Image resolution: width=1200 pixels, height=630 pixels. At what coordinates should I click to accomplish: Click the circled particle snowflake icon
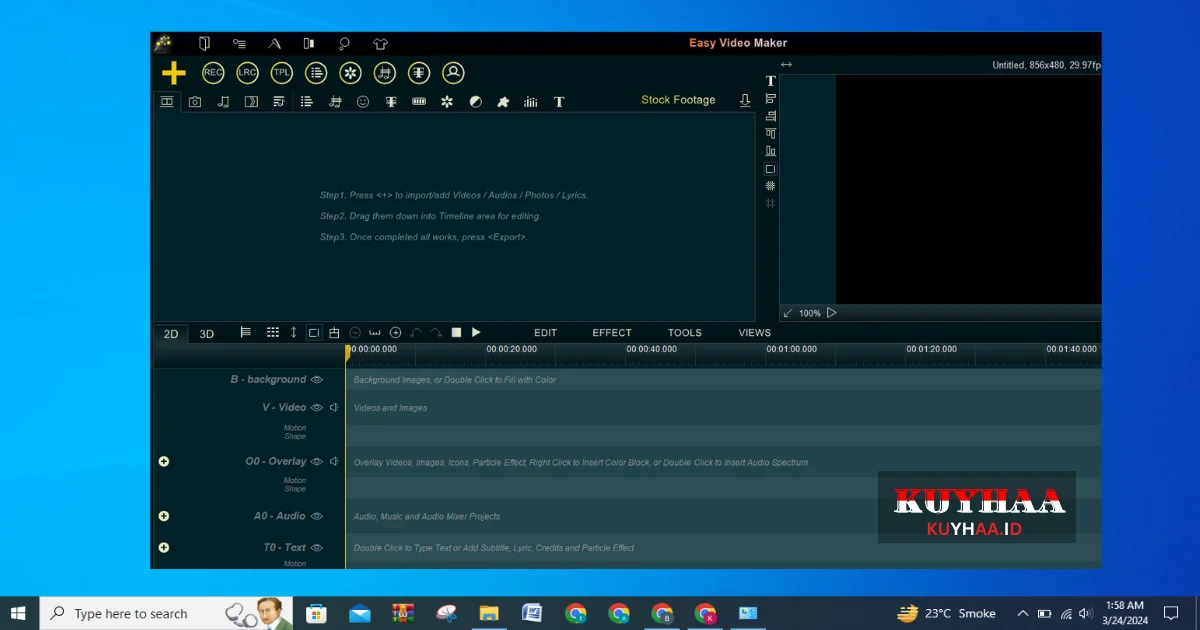coord(350,73)
